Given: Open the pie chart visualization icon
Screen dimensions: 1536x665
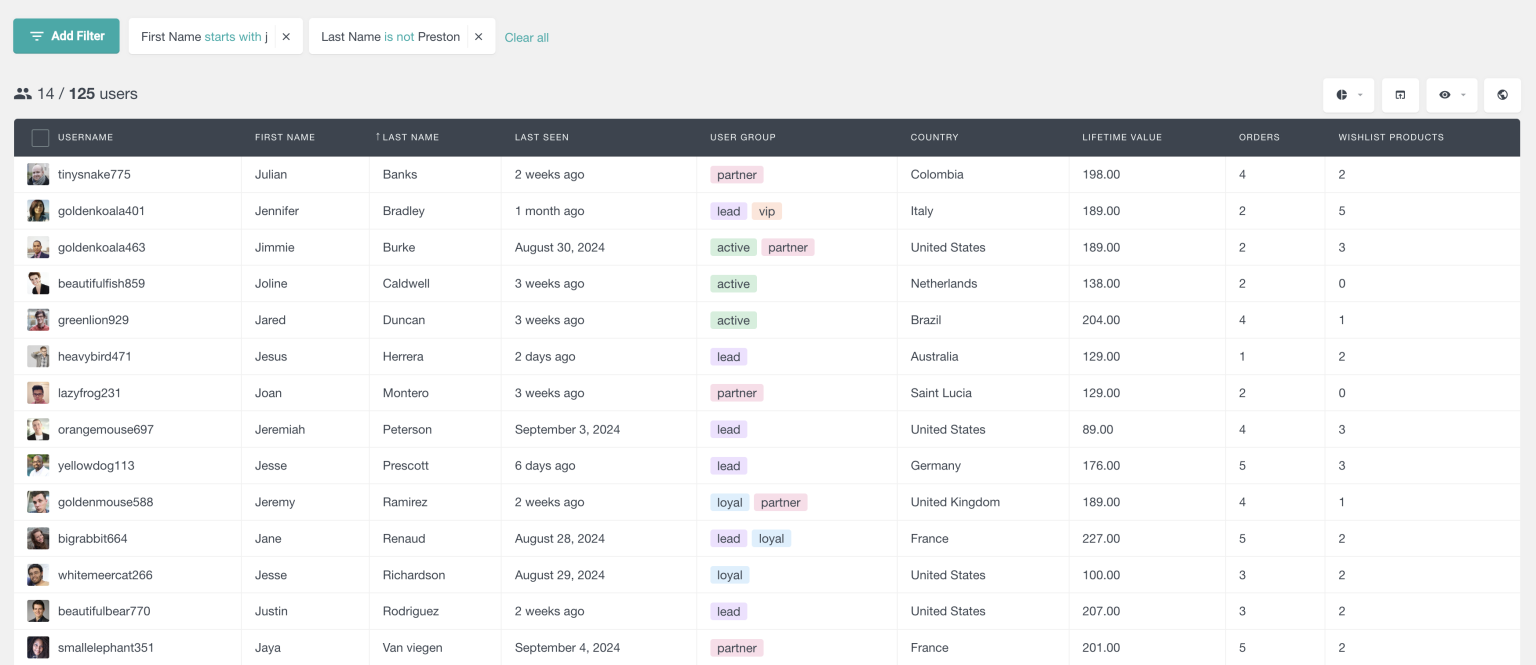Looking at the screenshot, I should pyautogui.click(x=1341, y=94).
